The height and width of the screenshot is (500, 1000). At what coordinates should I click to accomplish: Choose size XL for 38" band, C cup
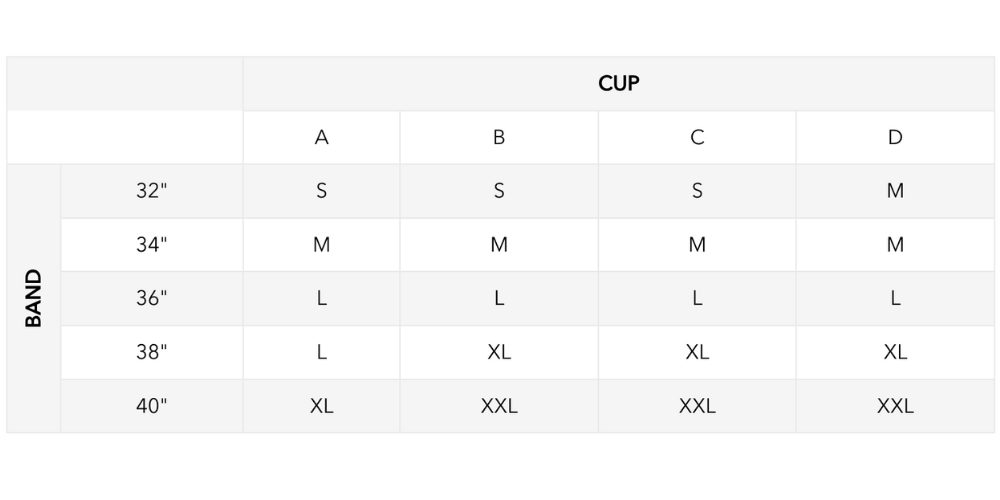(697, 353)
